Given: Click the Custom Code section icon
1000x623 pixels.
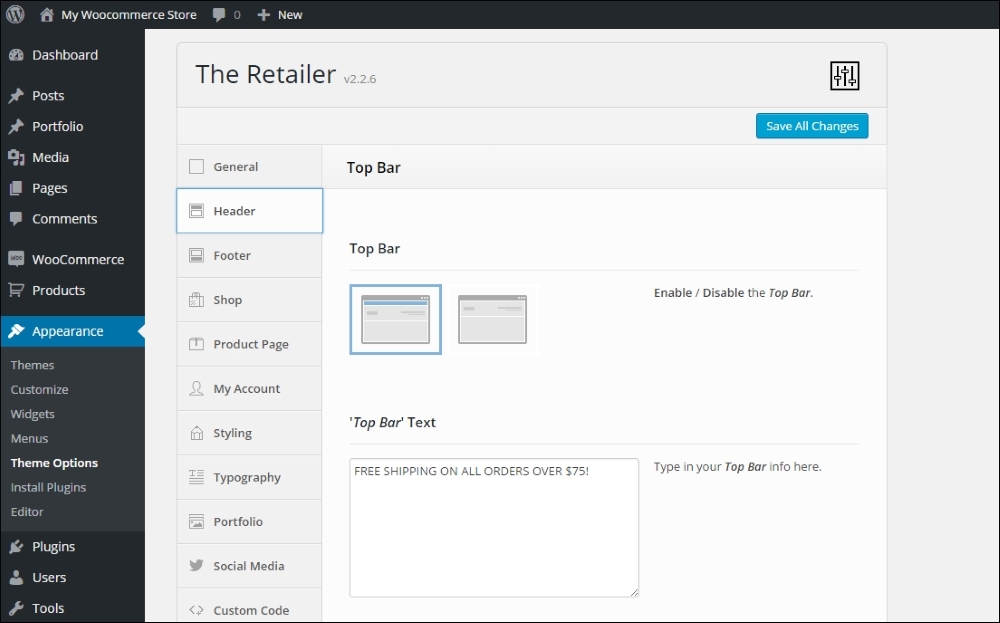Looking at the screenshot, I should [x=197, y=609].
